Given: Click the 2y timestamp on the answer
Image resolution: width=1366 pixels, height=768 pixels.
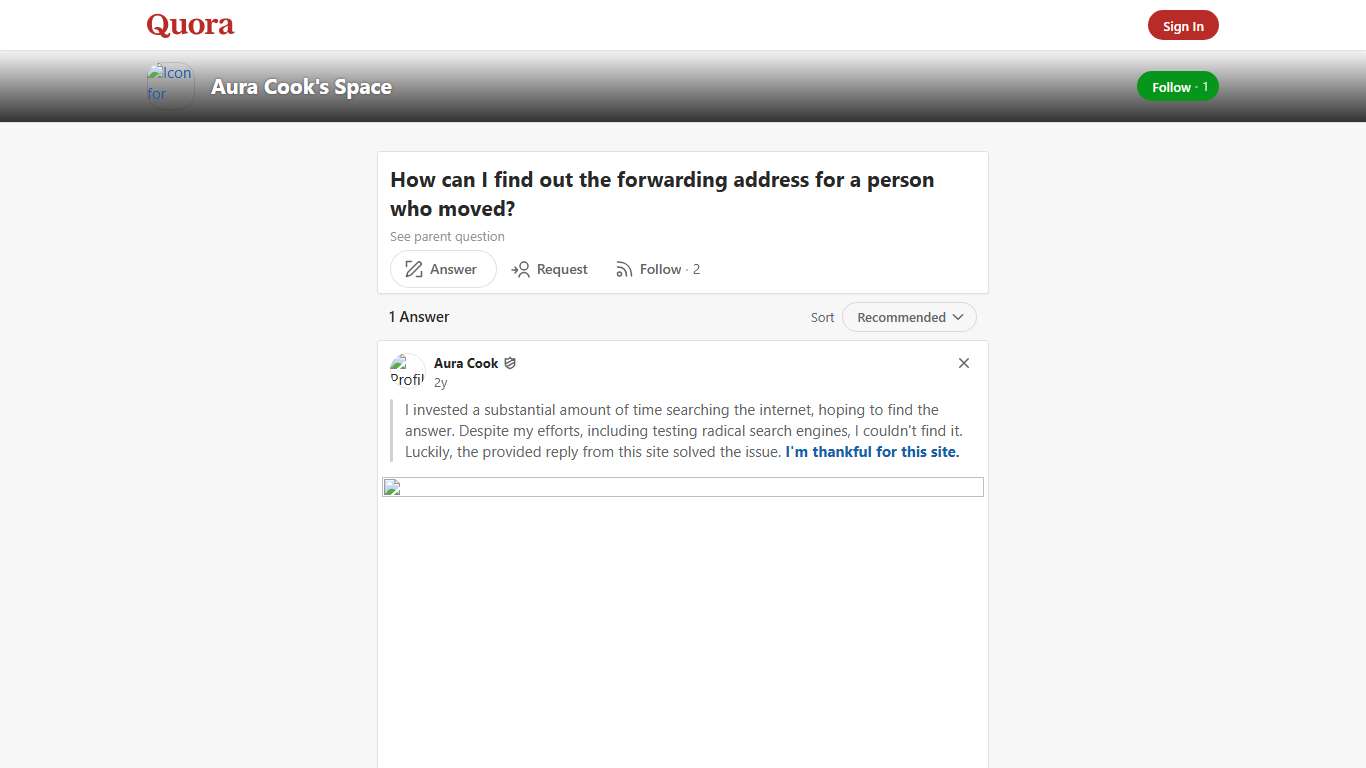Looking at the screenshot, I should coord(441,382).
